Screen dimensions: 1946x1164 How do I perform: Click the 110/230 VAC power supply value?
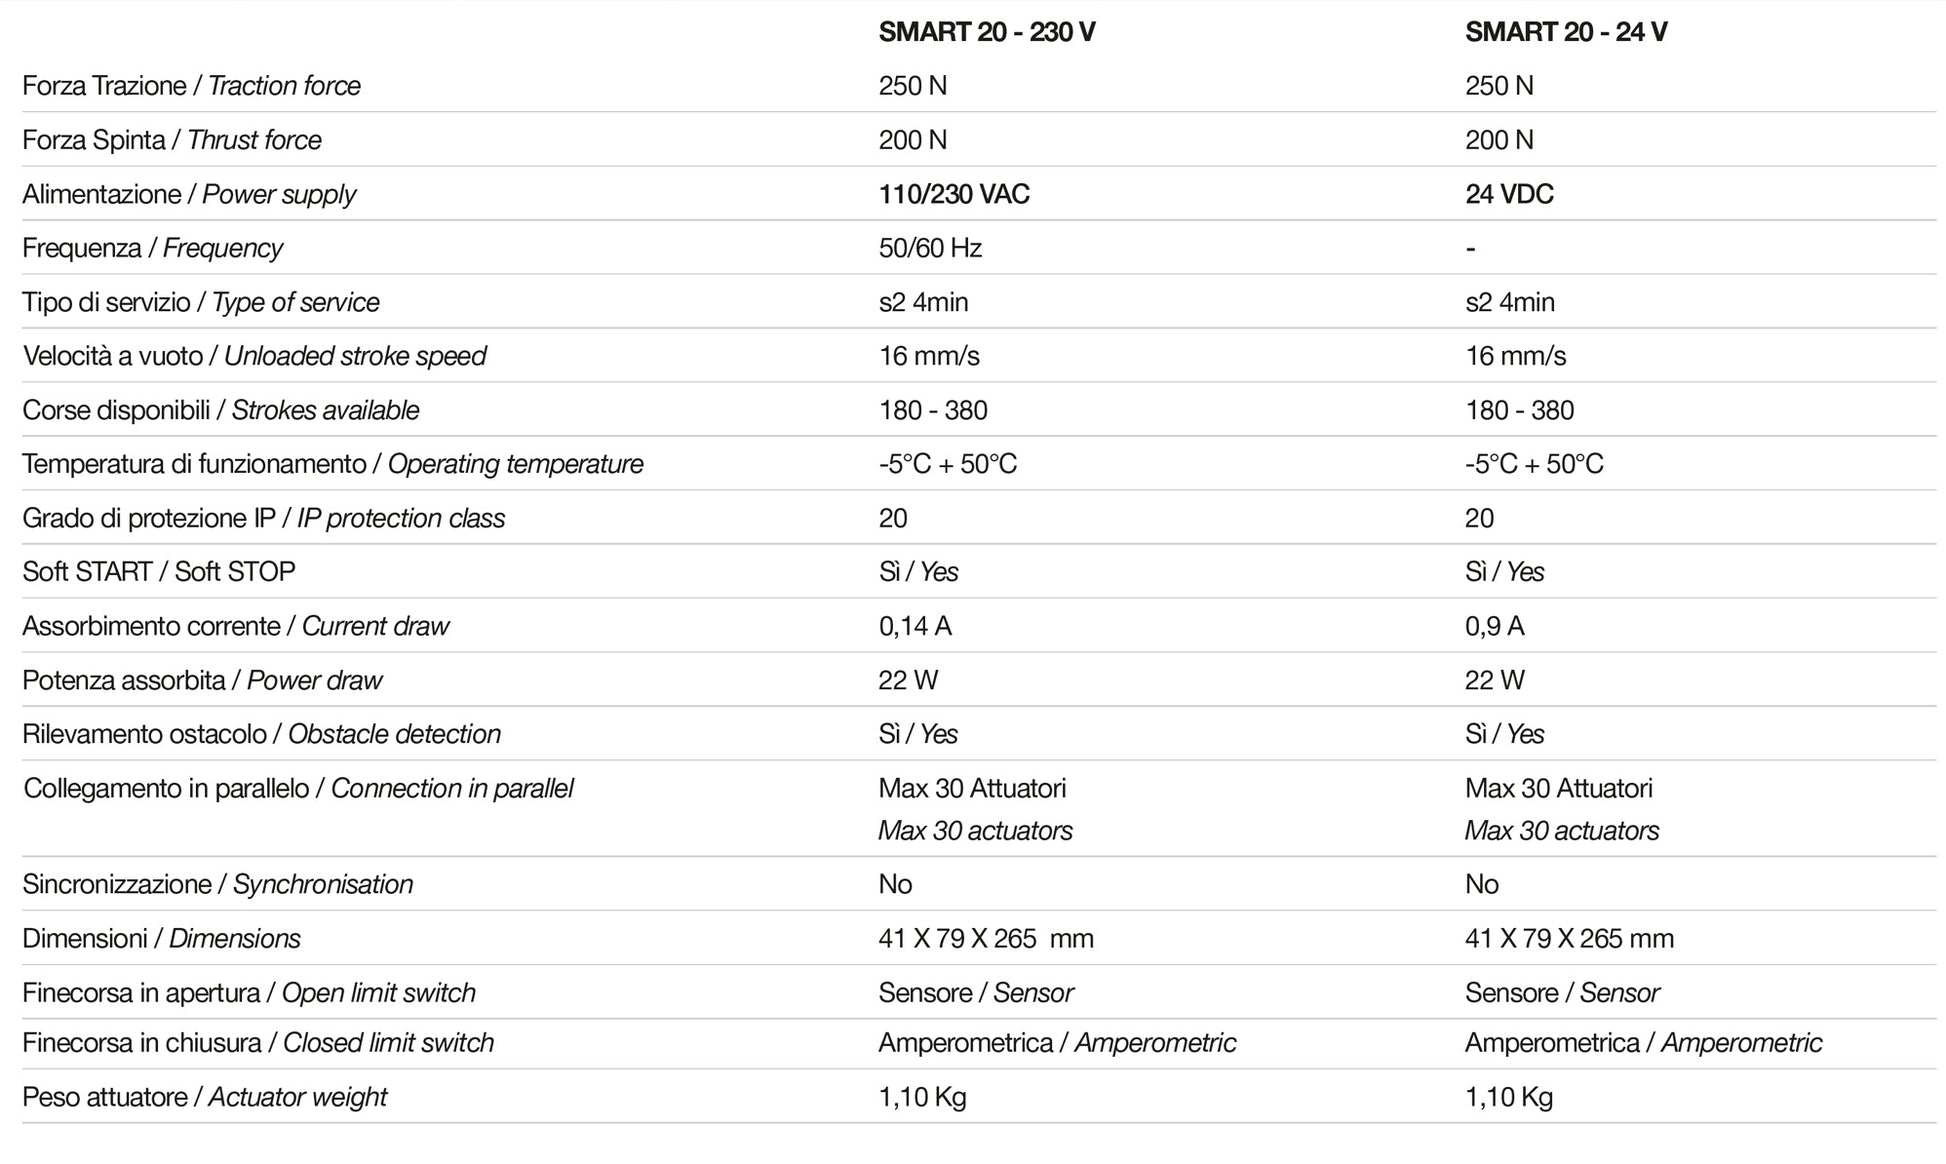(x=954, y=194)
